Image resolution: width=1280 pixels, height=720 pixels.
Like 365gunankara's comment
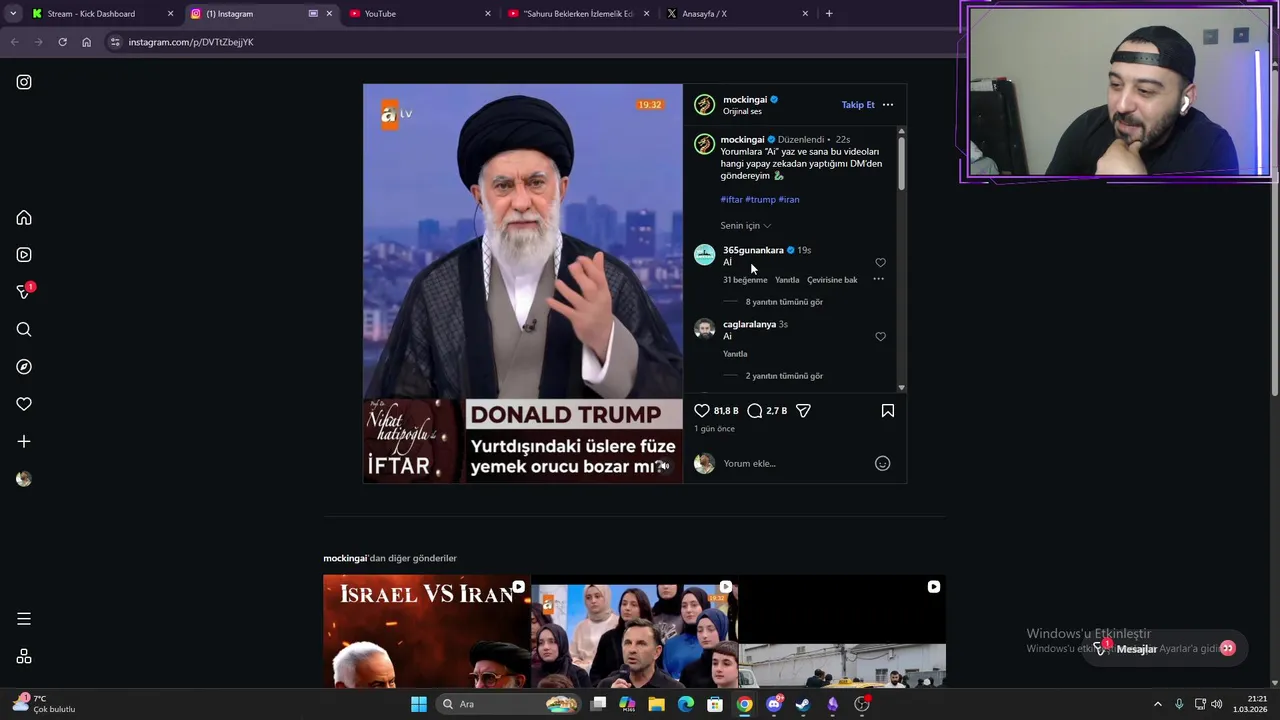(x=880, y=263)
